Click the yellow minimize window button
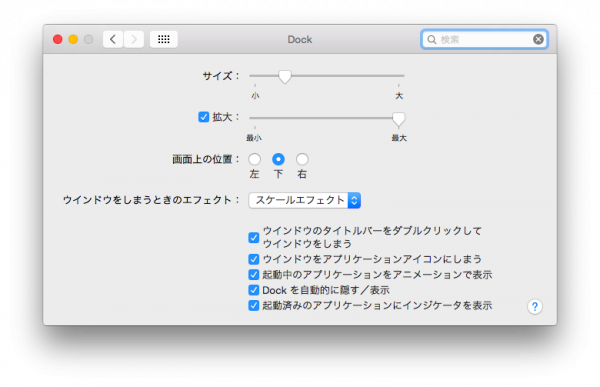This screenshot has width=600, height=387. tap(73, 39)
